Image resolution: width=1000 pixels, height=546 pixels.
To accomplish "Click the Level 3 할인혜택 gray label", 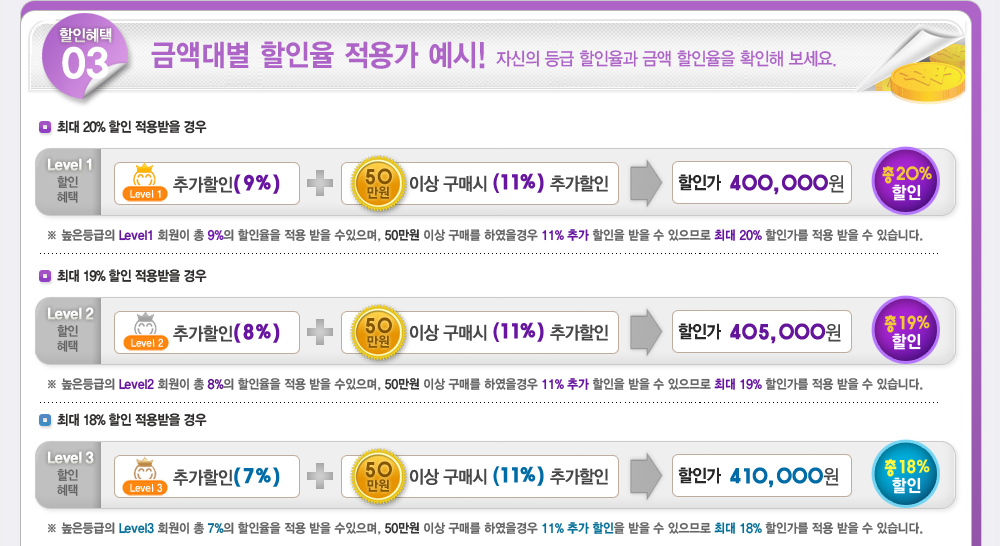I will 68,475.
